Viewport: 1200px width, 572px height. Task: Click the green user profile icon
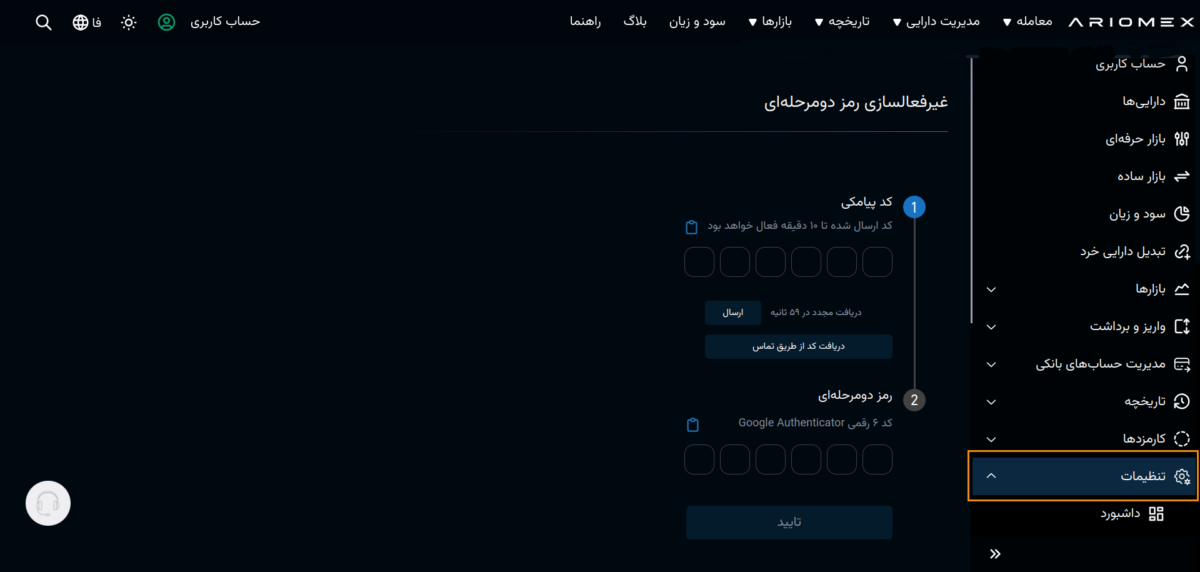click(x=167, y=22)
